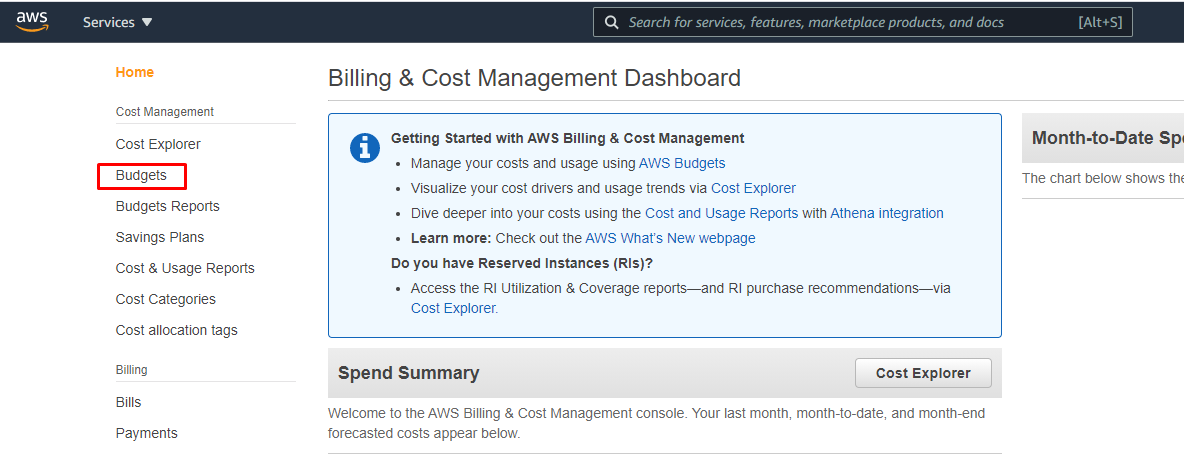The height and width of the screenshot is (455, 1184).
Task: Open Cost Categories in sidebar
Action: [x=166, y=299]
